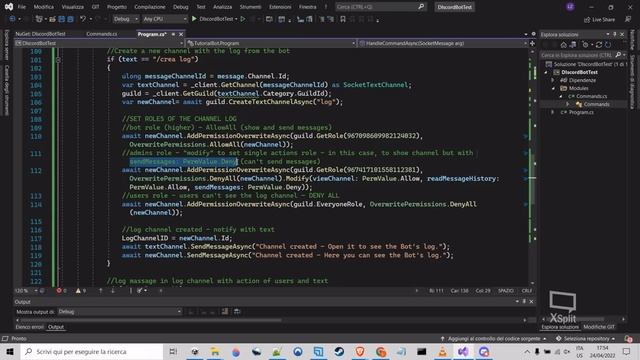Navigate backward toolbar icon
Image resolution: width=640 pixels, height=360 pixels.
pos(12,19)
